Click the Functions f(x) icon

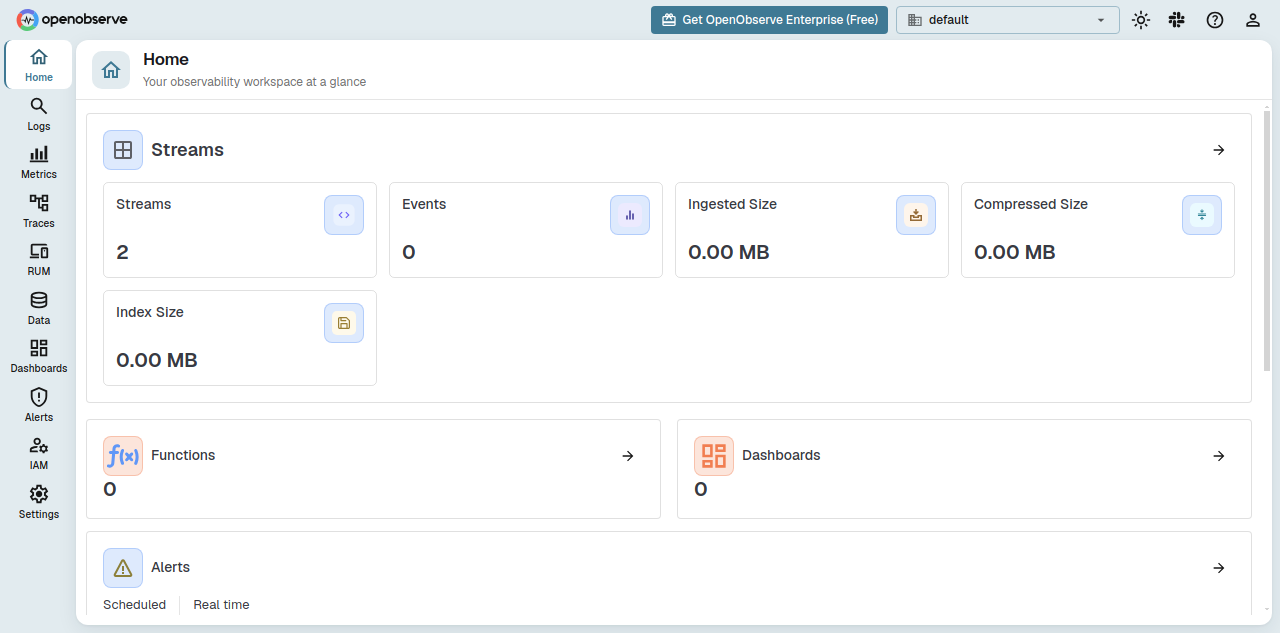(x=123, y=456)
